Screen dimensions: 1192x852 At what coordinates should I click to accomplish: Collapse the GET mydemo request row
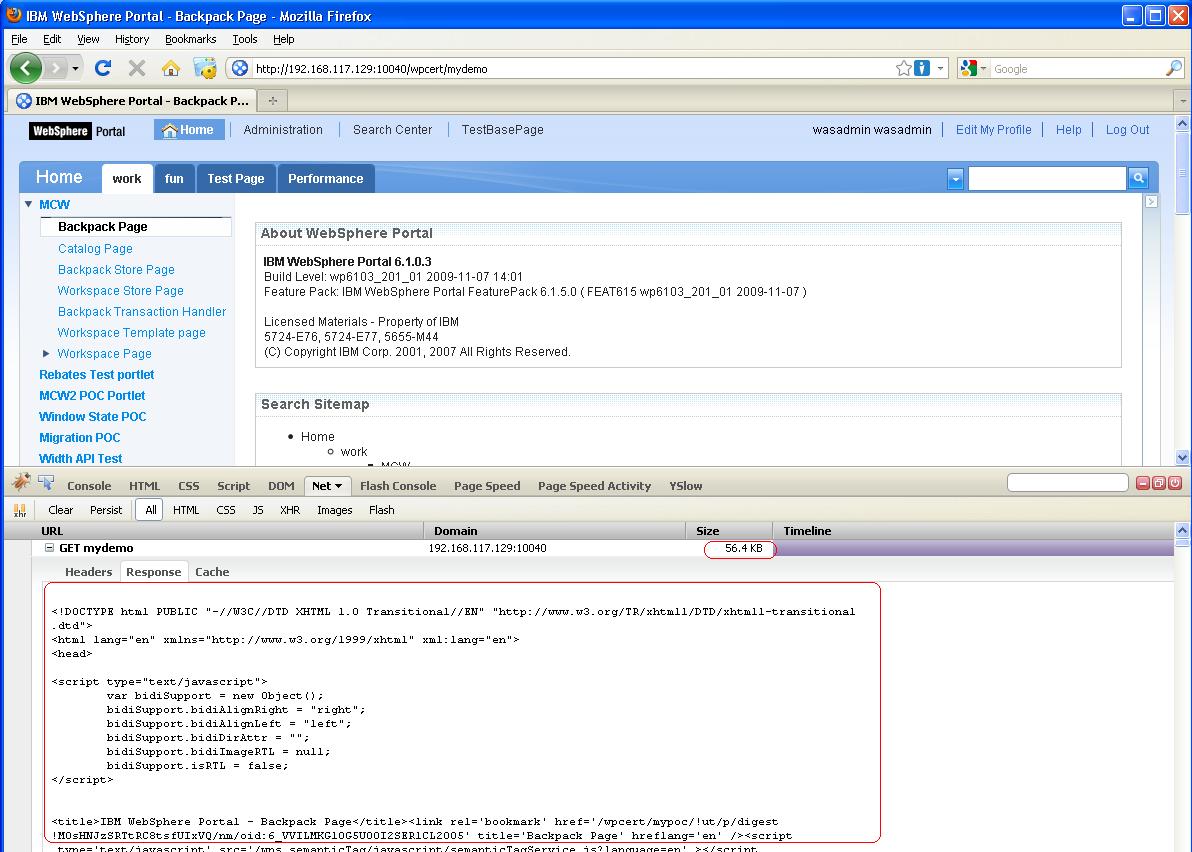coord(49,547)
